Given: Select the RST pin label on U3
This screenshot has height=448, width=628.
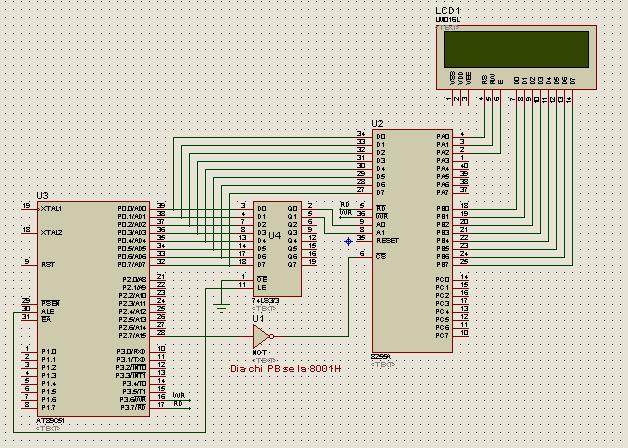Looking at the screenshot, I should click(48, 265).
